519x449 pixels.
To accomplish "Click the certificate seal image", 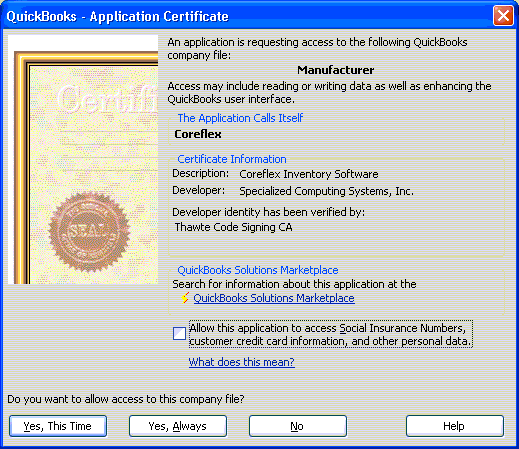I will click(89, 232).
